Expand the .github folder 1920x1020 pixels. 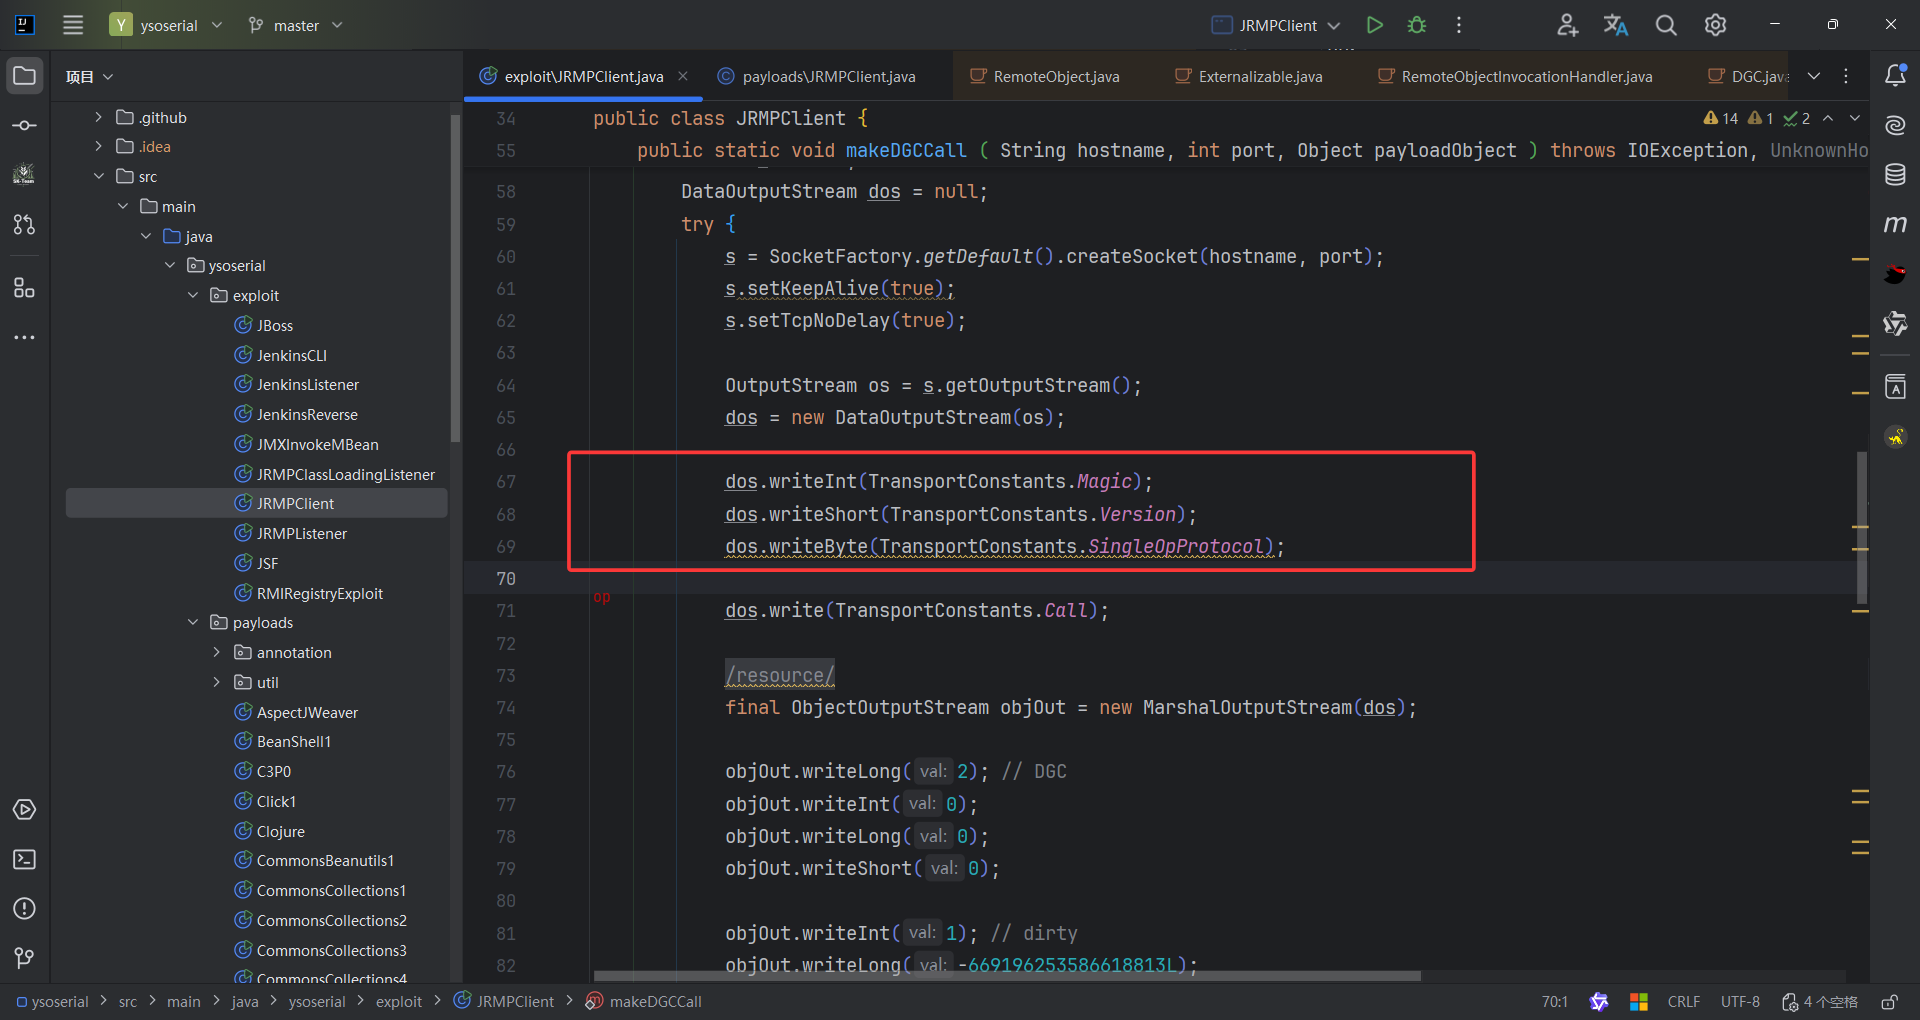(98, 117)
